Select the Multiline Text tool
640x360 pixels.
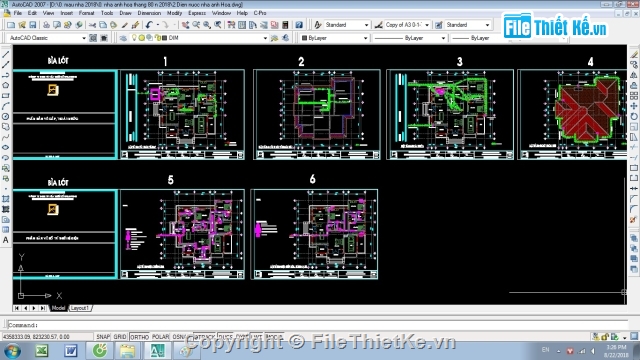point(5,240)
